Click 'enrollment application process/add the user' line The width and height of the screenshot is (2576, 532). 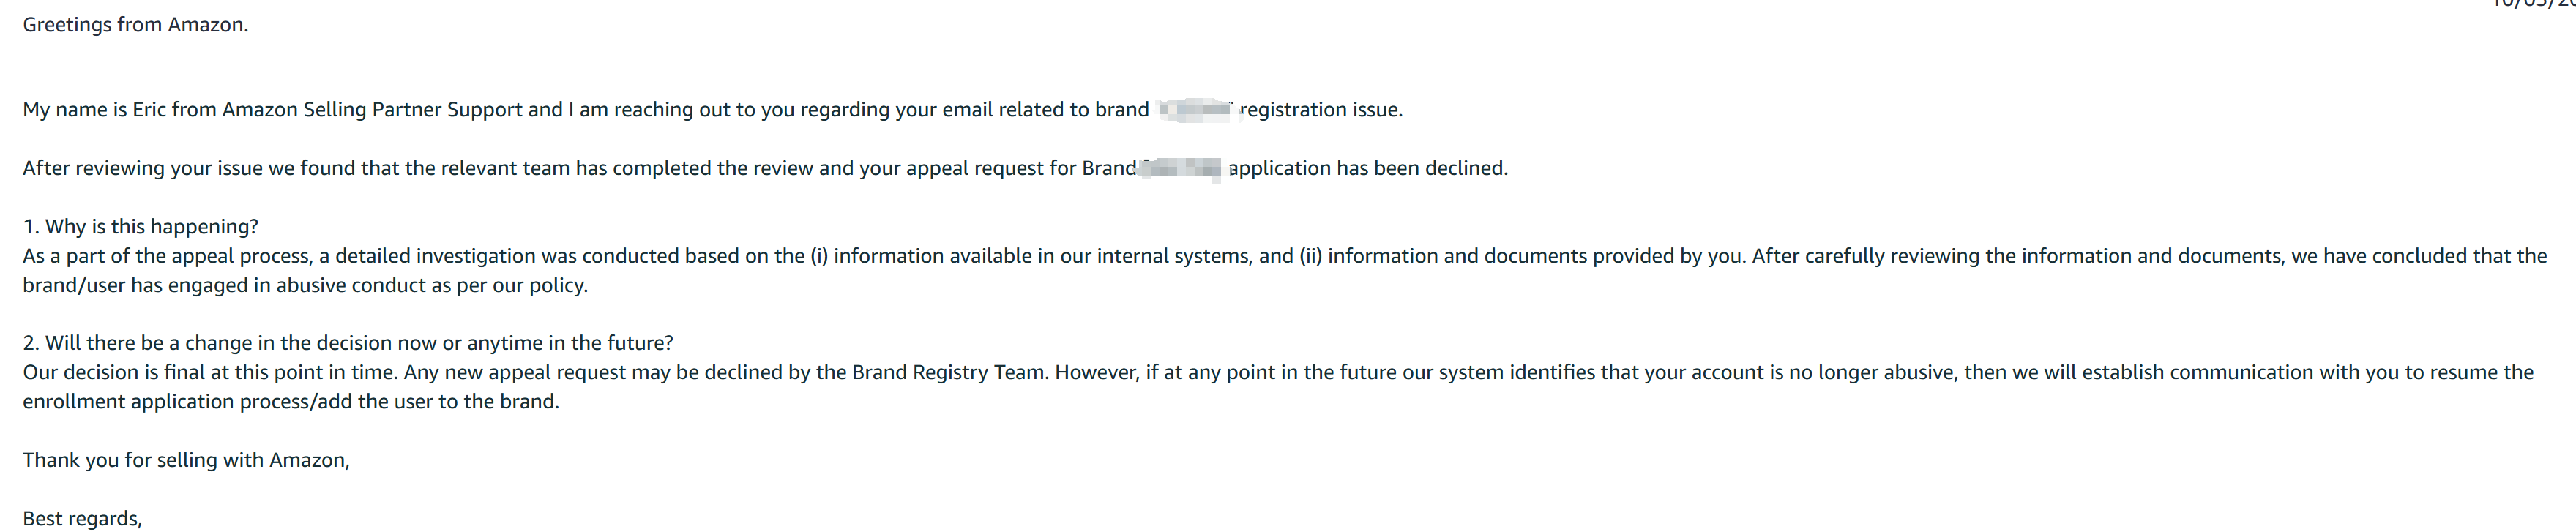(290, 401)
